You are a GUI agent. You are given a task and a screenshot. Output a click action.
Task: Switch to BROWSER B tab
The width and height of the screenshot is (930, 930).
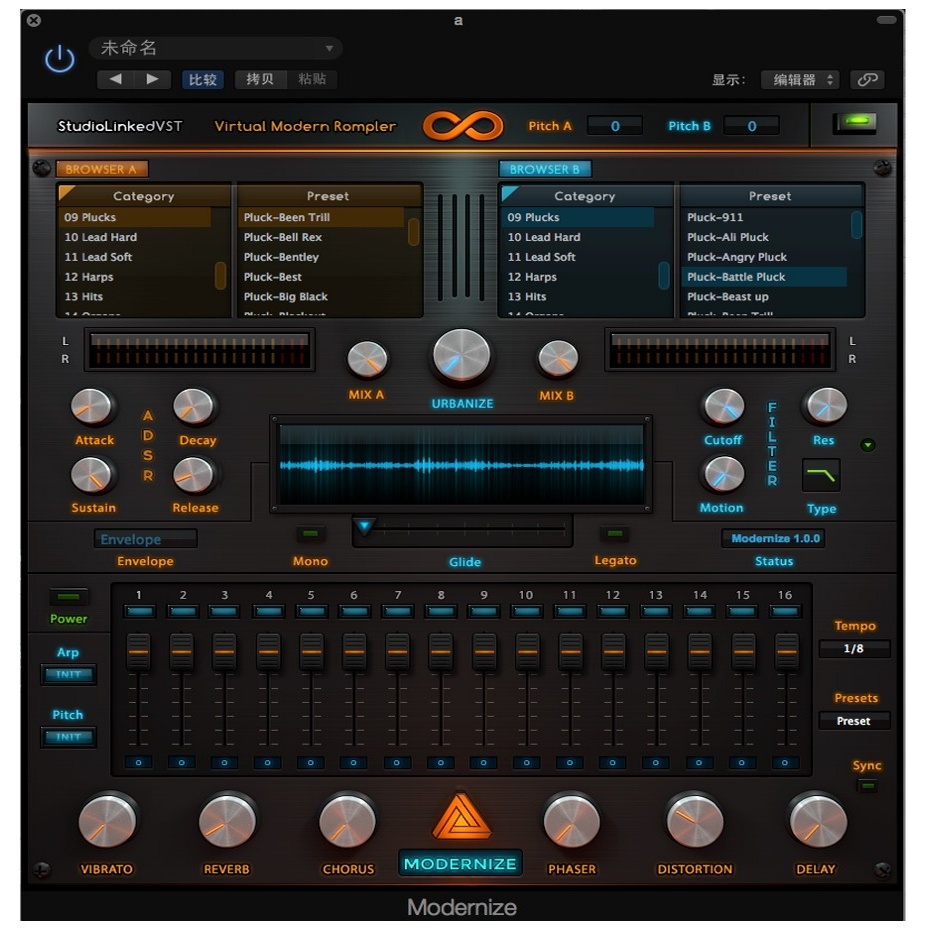(544, 169)
